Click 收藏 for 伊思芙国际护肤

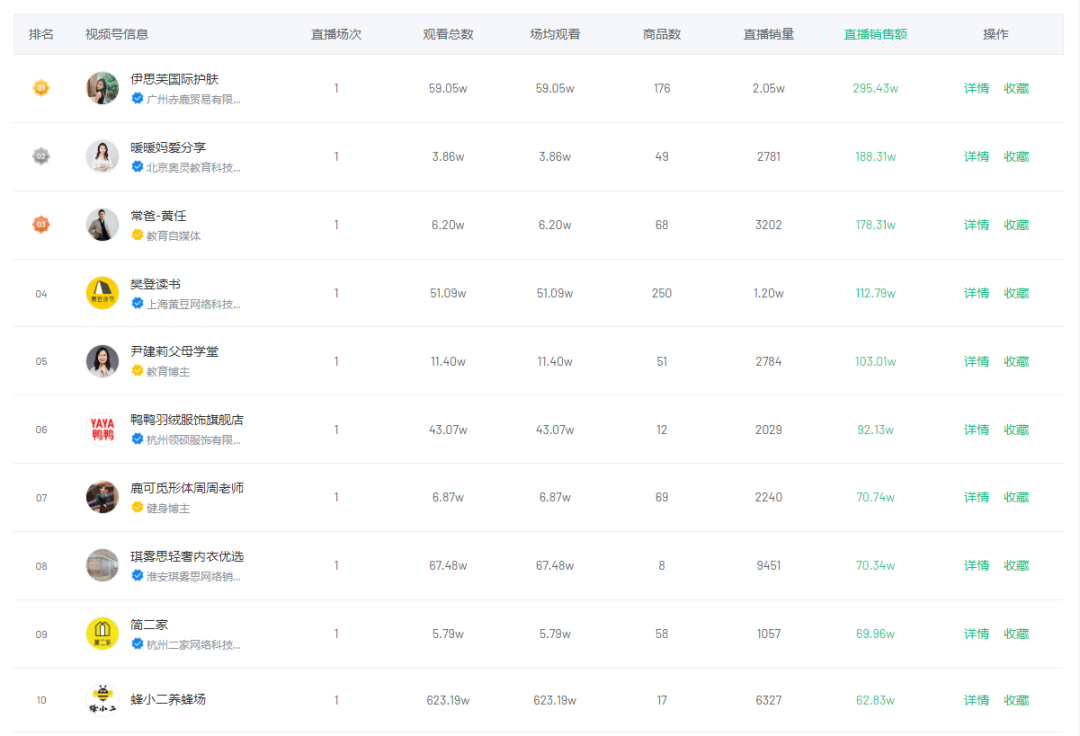pos(1016,88)
